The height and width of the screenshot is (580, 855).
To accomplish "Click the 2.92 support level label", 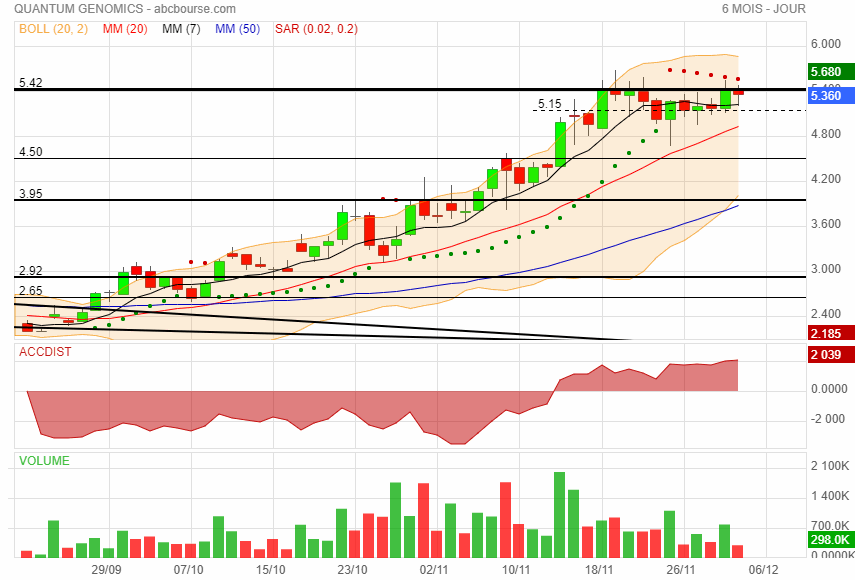I will [x=31, y=270].
